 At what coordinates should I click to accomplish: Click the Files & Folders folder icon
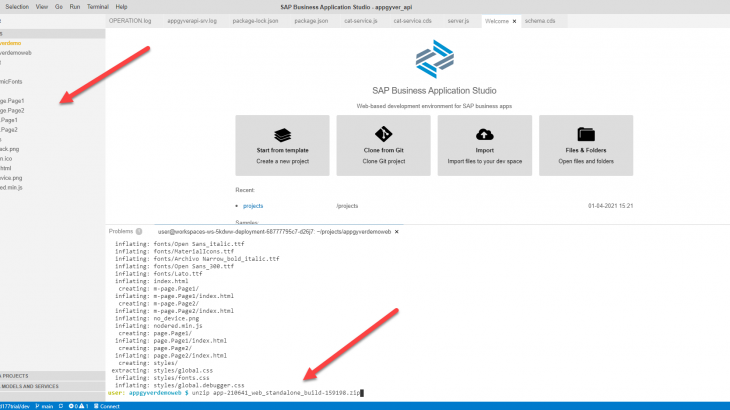pos(586,134)
